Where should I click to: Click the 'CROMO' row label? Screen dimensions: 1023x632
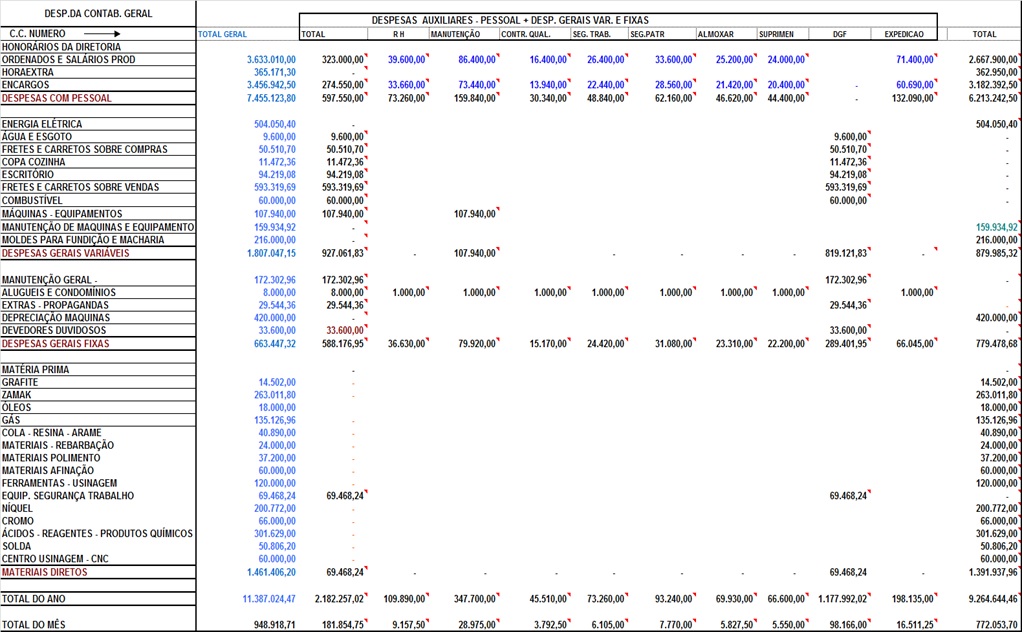(18, 521)
